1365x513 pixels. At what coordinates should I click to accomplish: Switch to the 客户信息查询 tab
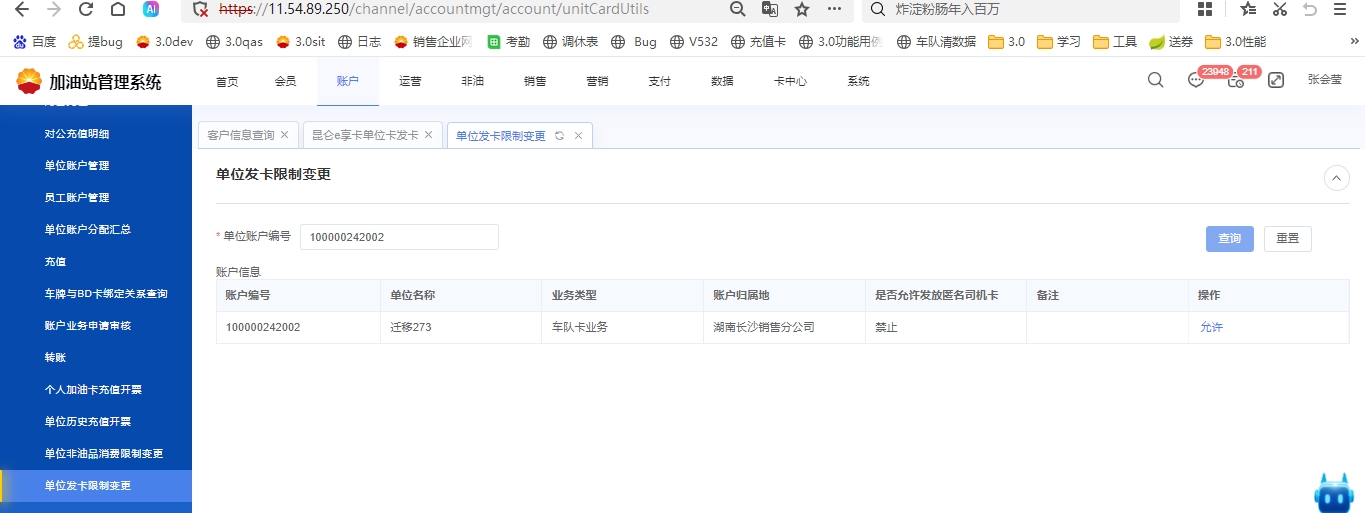[240, 135]
